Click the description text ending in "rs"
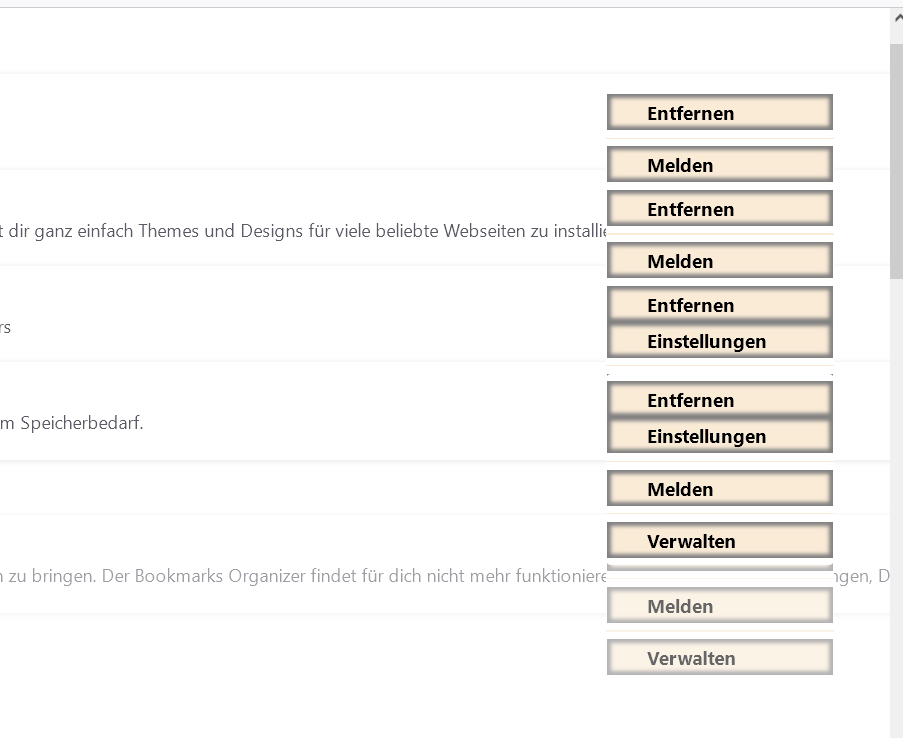 6,327
